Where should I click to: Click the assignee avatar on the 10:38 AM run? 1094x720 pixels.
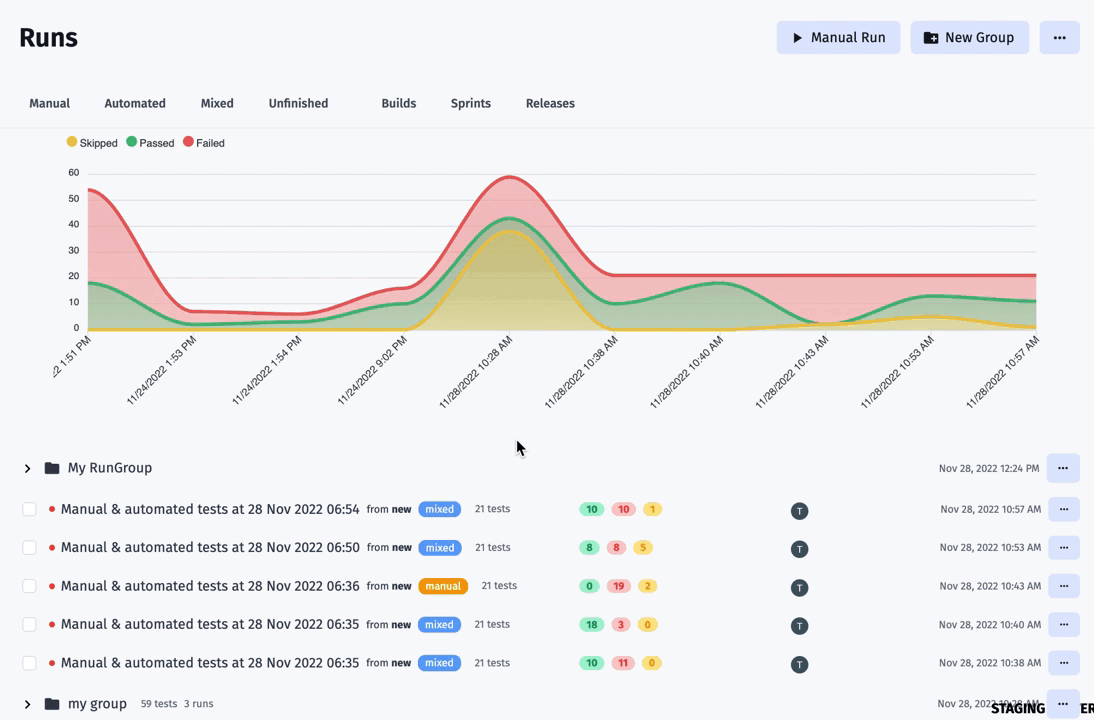click(x=800, y=664)
